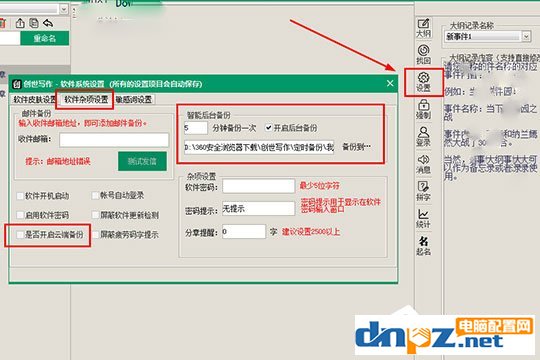The image size is (540, 360).
Task: Click the 抓图 icon in the sidebar
Action: 423,54
